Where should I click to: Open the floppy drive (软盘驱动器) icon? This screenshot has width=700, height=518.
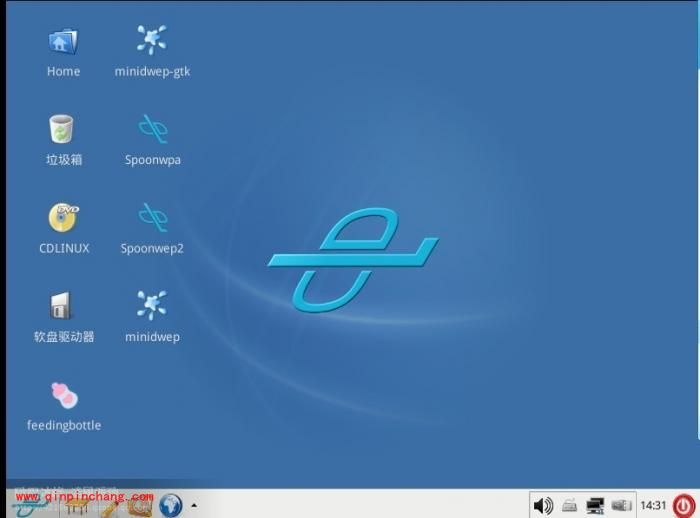61,305
